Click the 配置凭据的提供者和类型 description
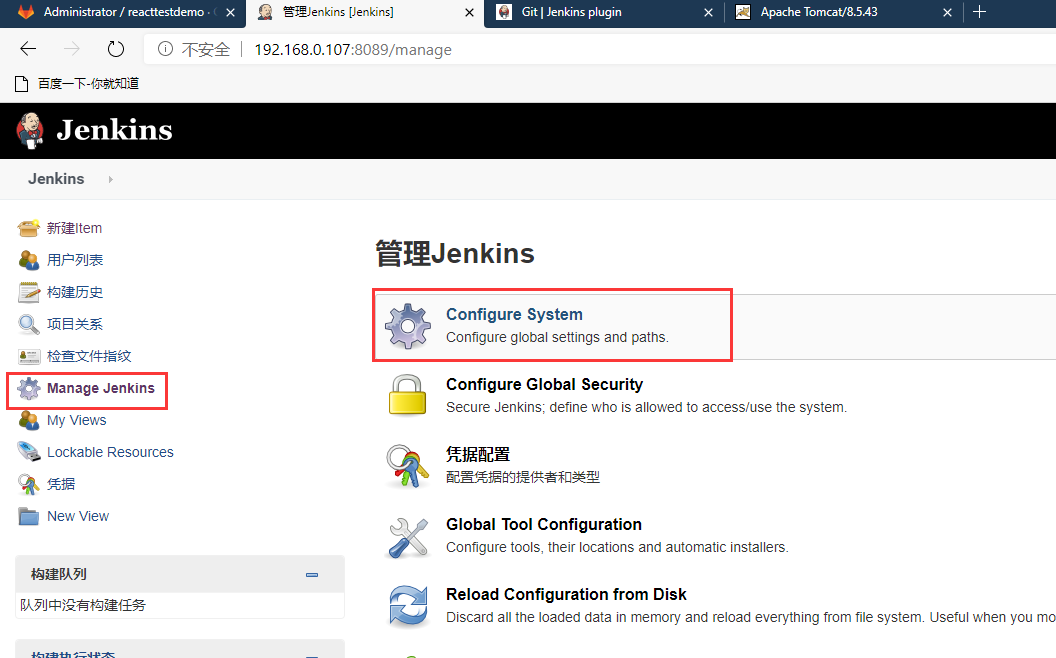The height and width of the screenshot is (658, 1056). click(523, 478)
